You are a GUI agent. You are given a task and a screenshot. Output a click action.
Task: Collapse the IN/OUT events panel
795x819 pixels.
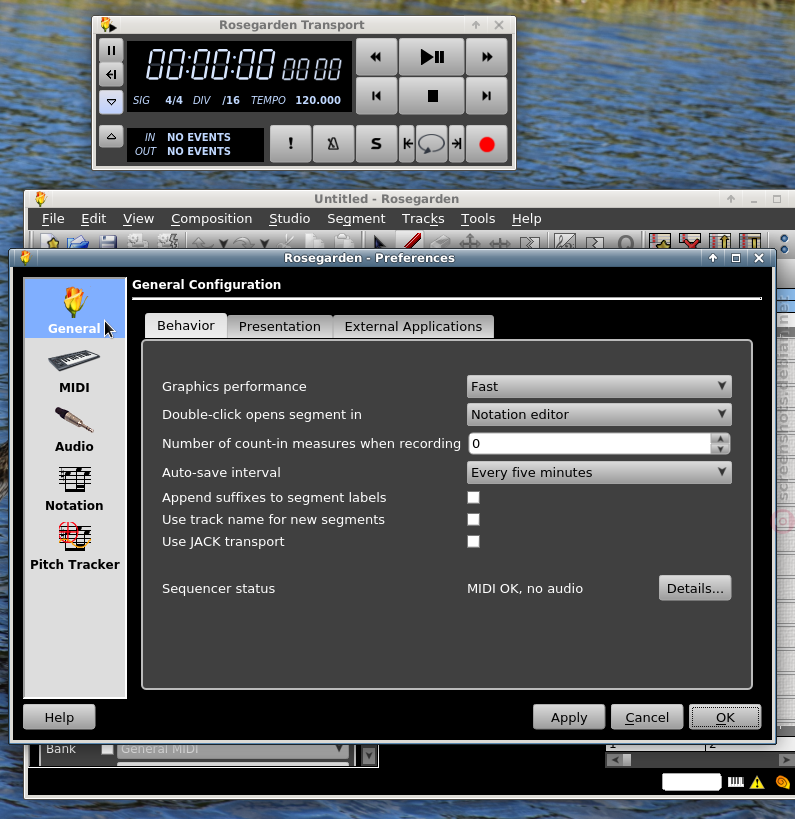pos(111,137)
